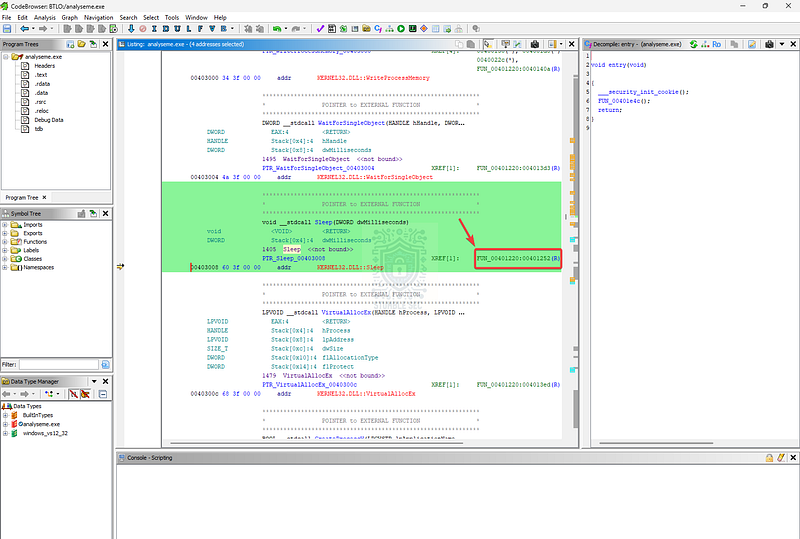The height and width of the screenshot is (539, 800).
Task: Open the function graph tree toolbar icon
Action: (390, 29)
